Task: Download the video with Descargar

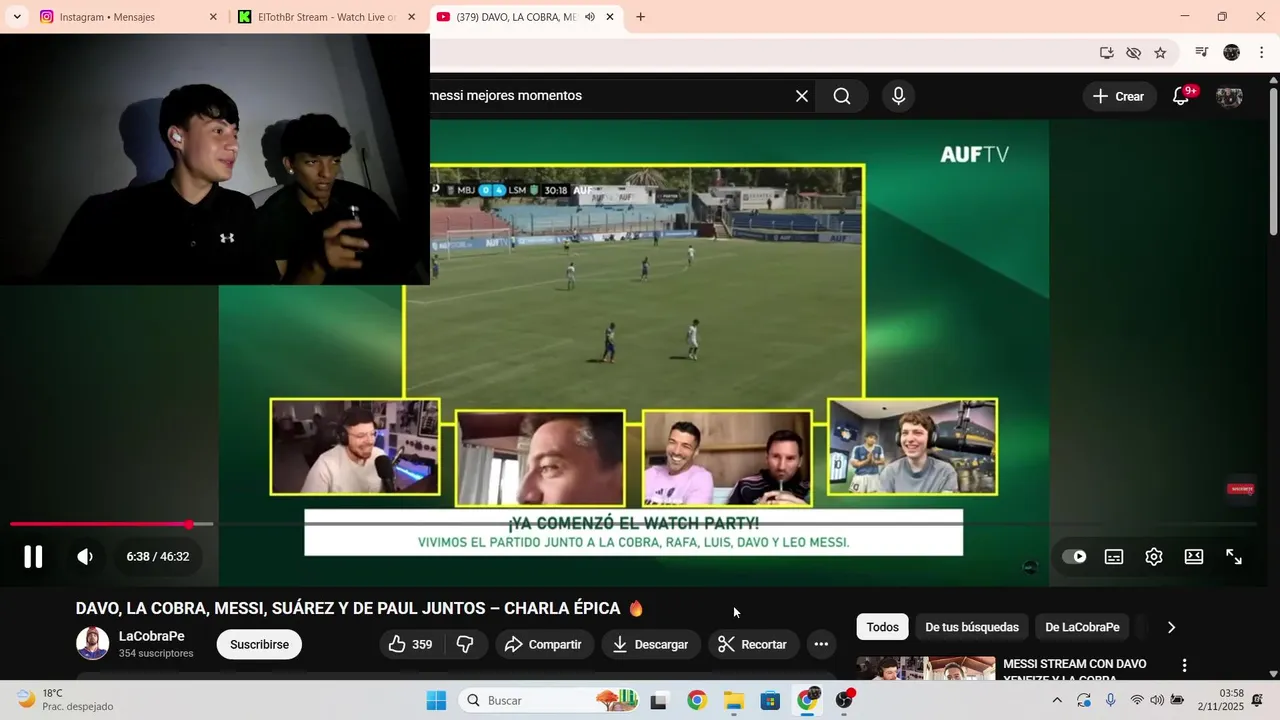Action: click(x=651, y=644)
